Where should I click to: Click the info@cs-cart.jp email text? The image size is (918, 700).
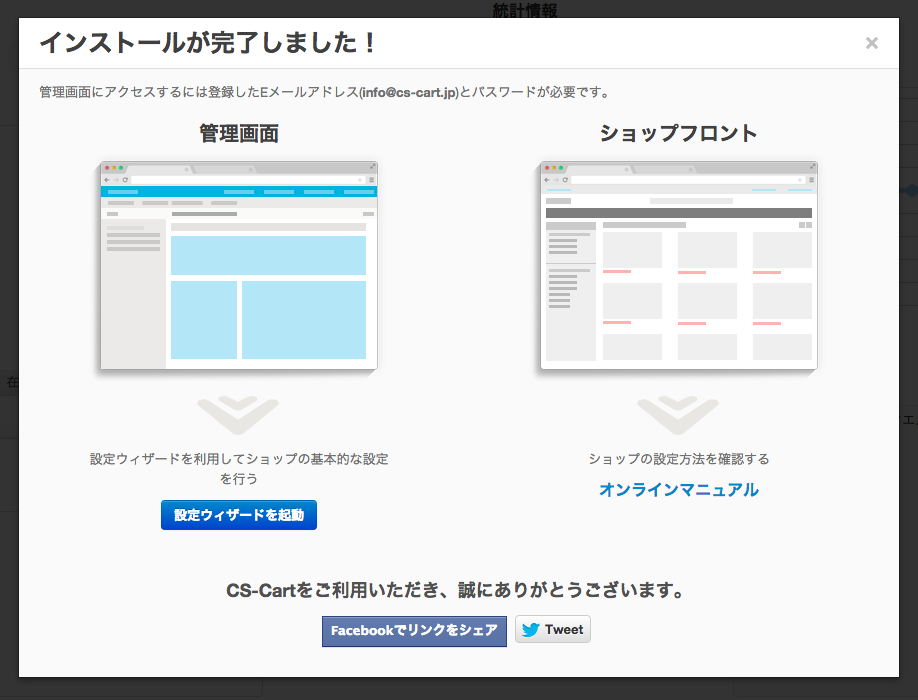(409, 92)
